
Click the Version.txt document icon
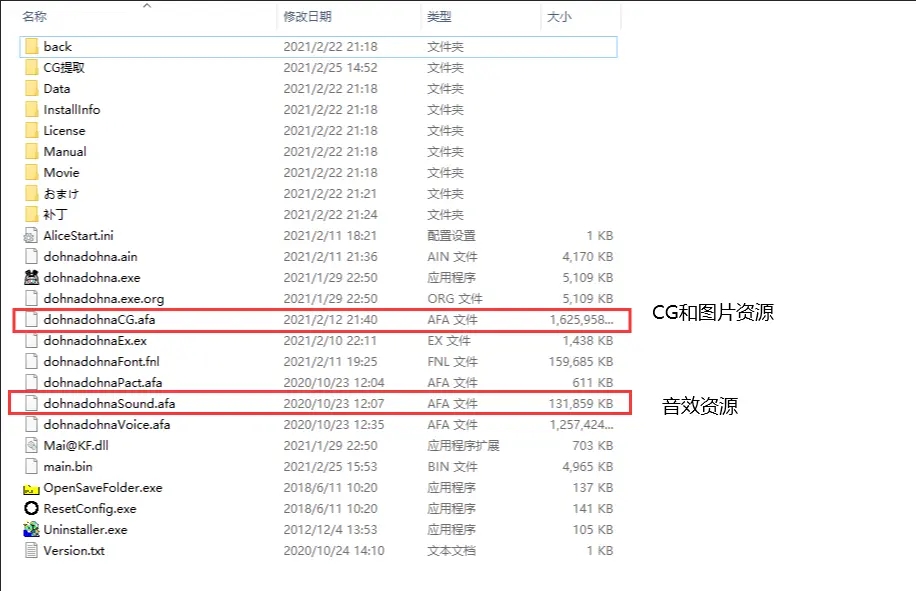coord(32,551)
